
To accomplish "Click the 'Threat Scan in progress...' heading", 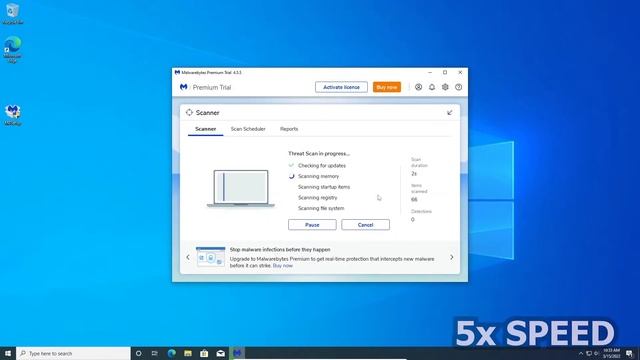I will (319, 154).
